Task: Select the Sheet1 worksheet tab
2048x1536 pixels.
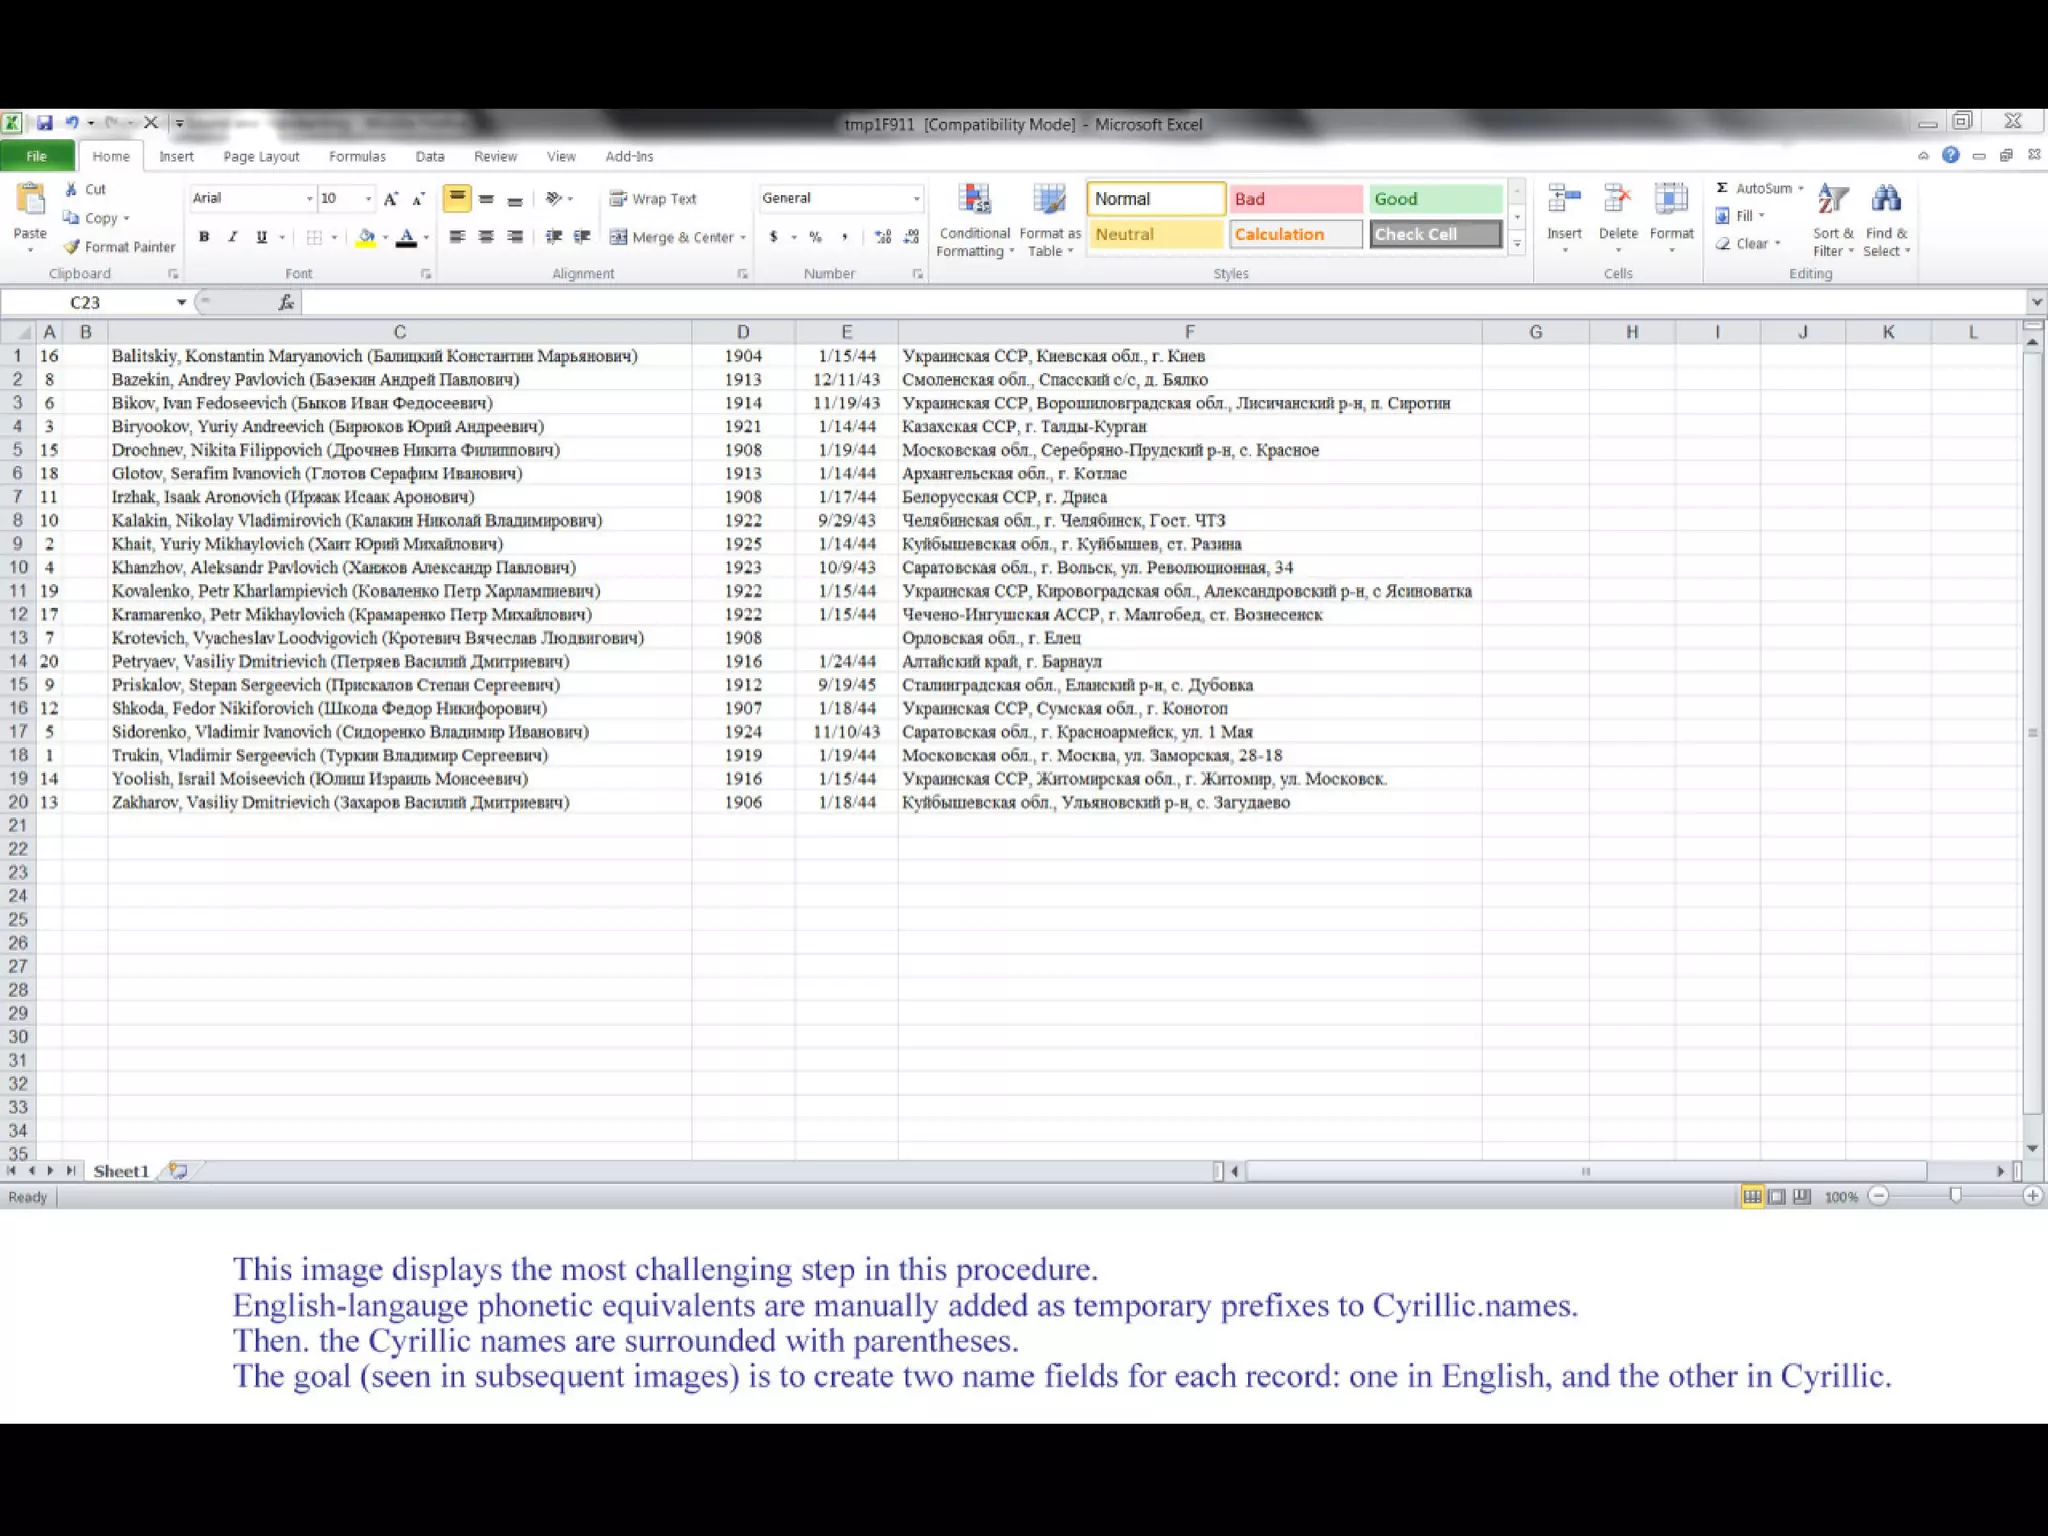Action: 121,1171
